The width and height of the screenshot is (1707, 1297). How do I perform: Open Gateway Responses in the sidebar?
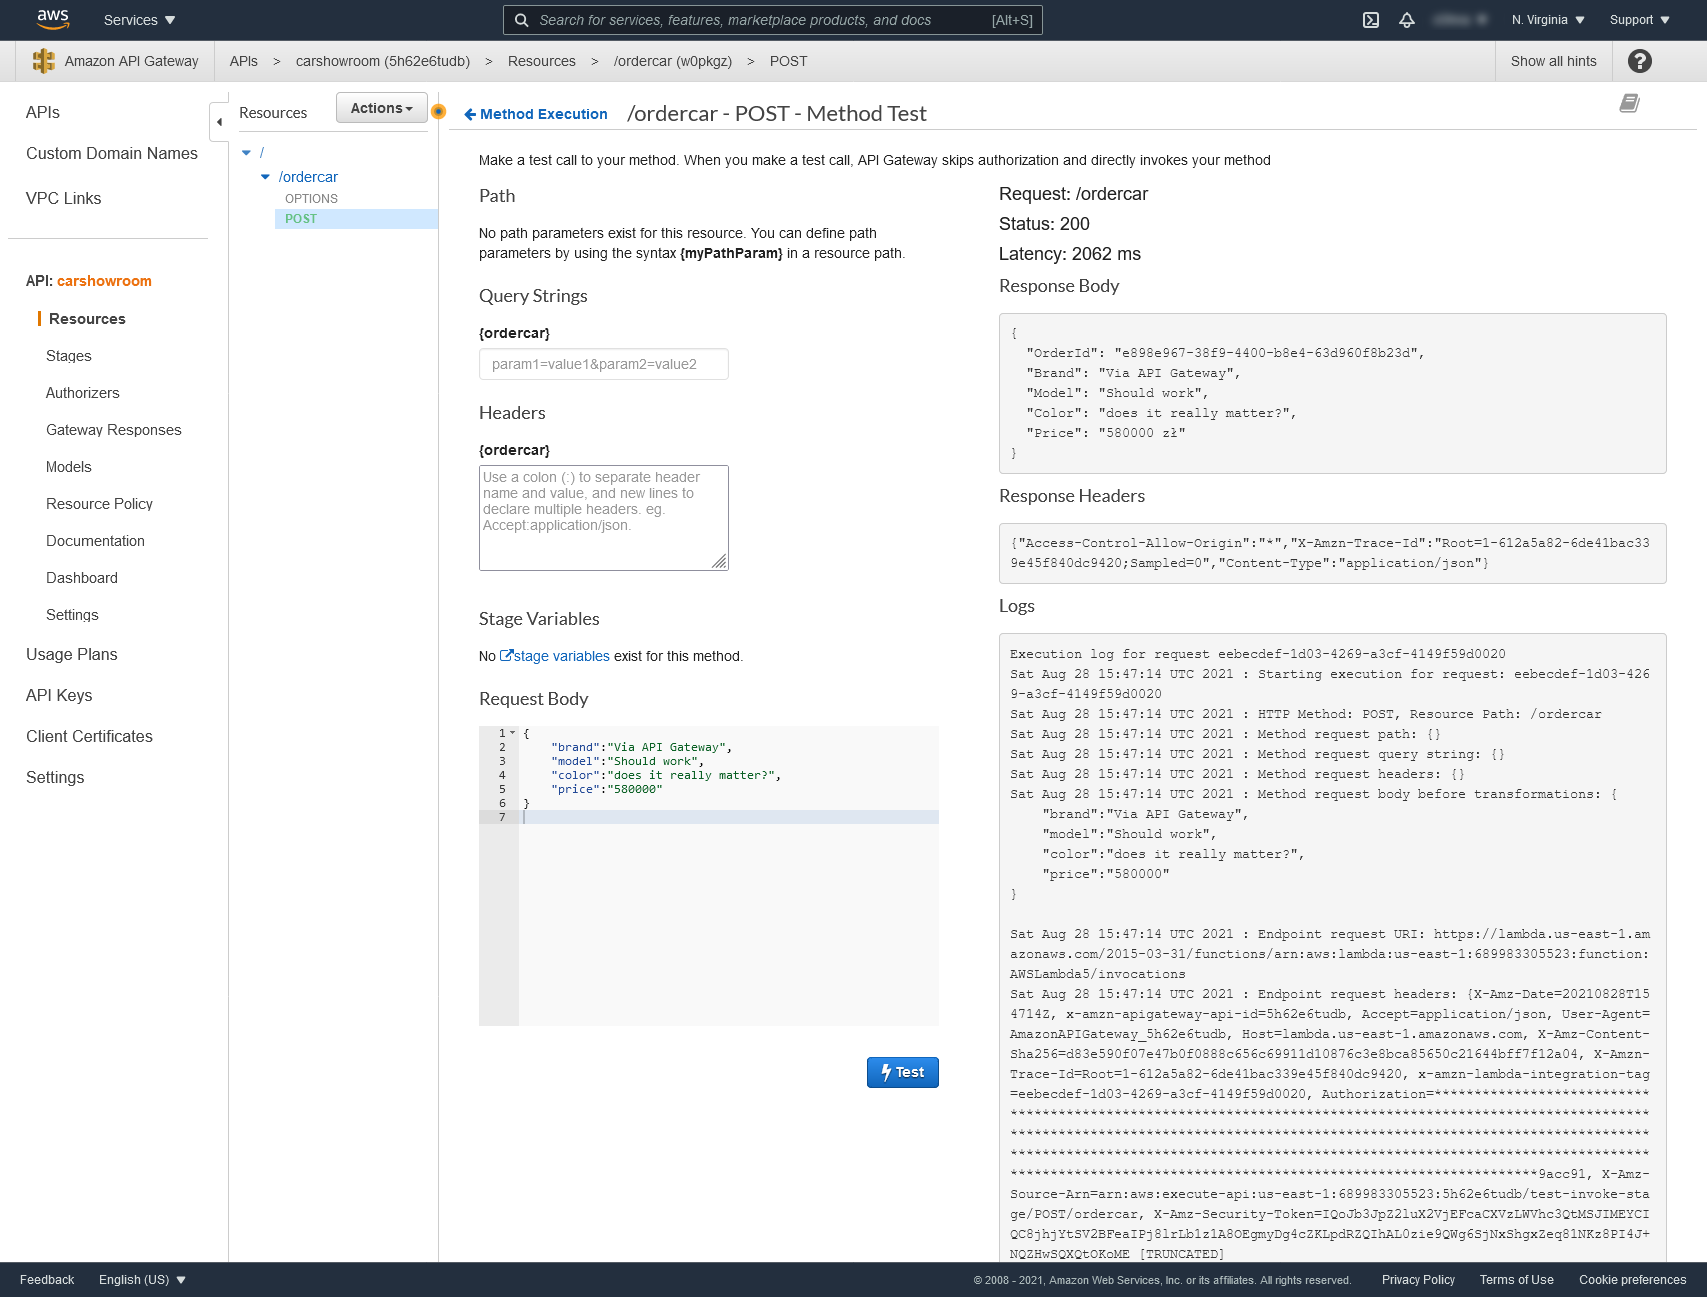coord(114,430)
